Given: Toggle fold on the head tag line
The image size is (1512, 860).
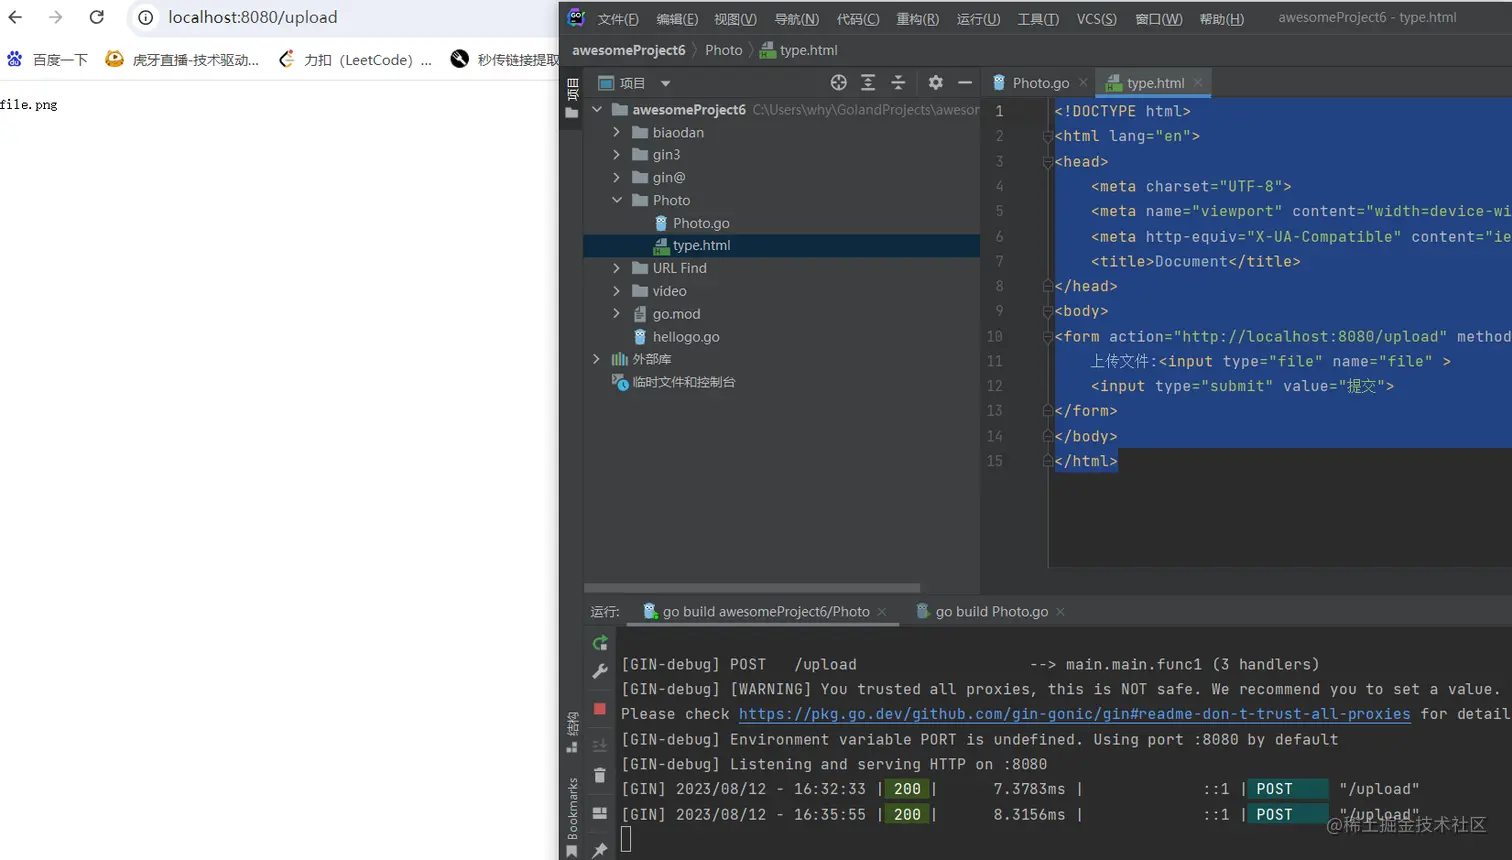Looking at the screenshot, I should [x=1048, y=161].
